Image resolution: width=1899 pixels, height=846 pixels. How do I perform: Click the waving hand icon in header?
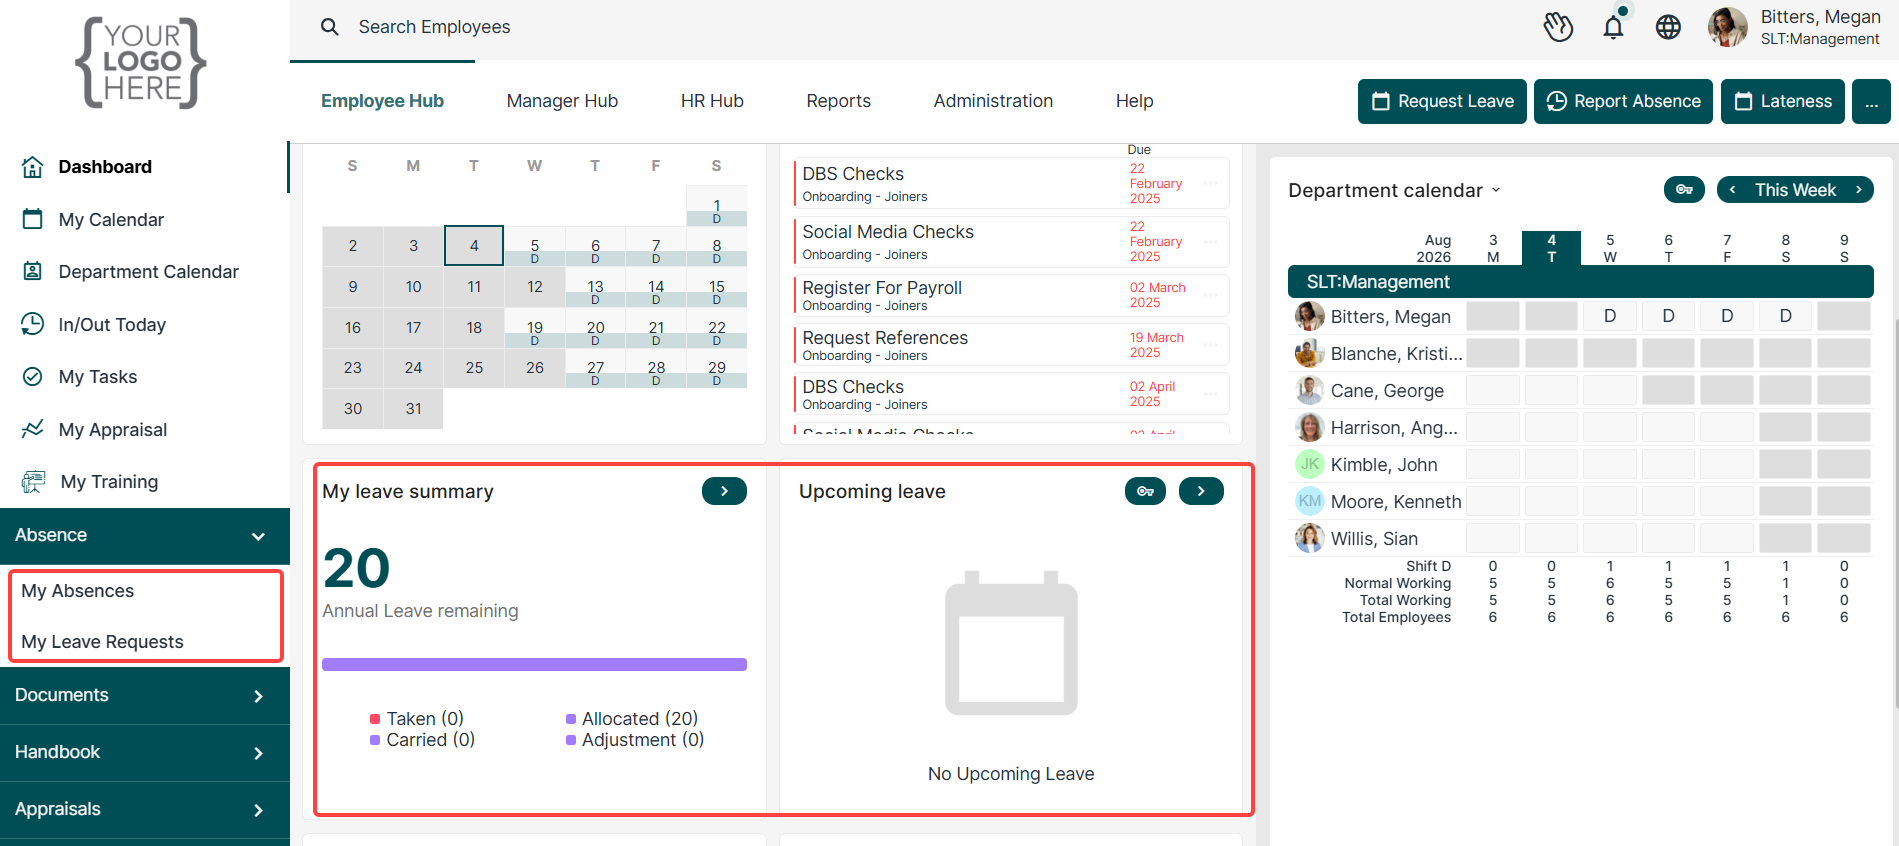(x=1558, y=27)
